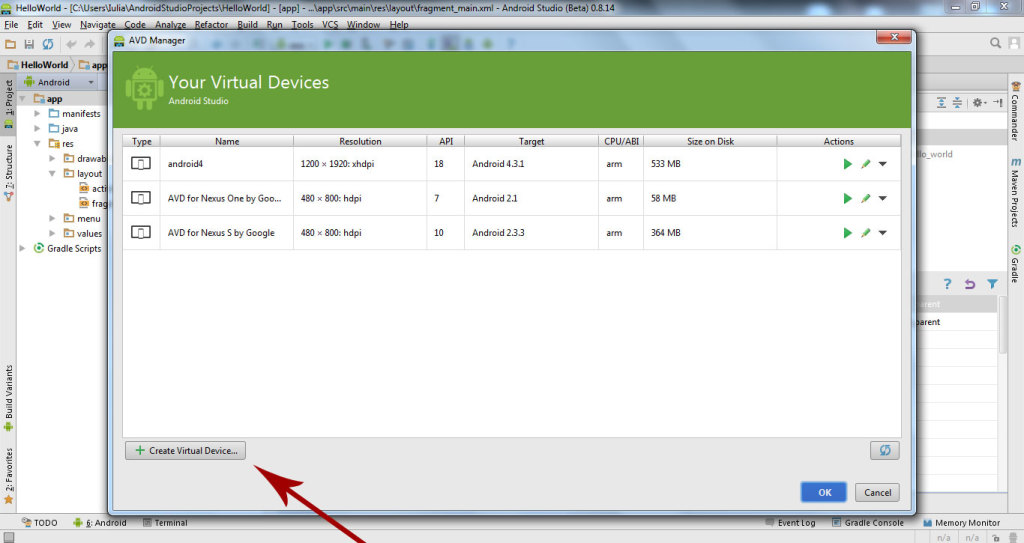The height and width of the screenshot is (543, 1024).
Task: Expand the java folder
Action: [37, 129]
